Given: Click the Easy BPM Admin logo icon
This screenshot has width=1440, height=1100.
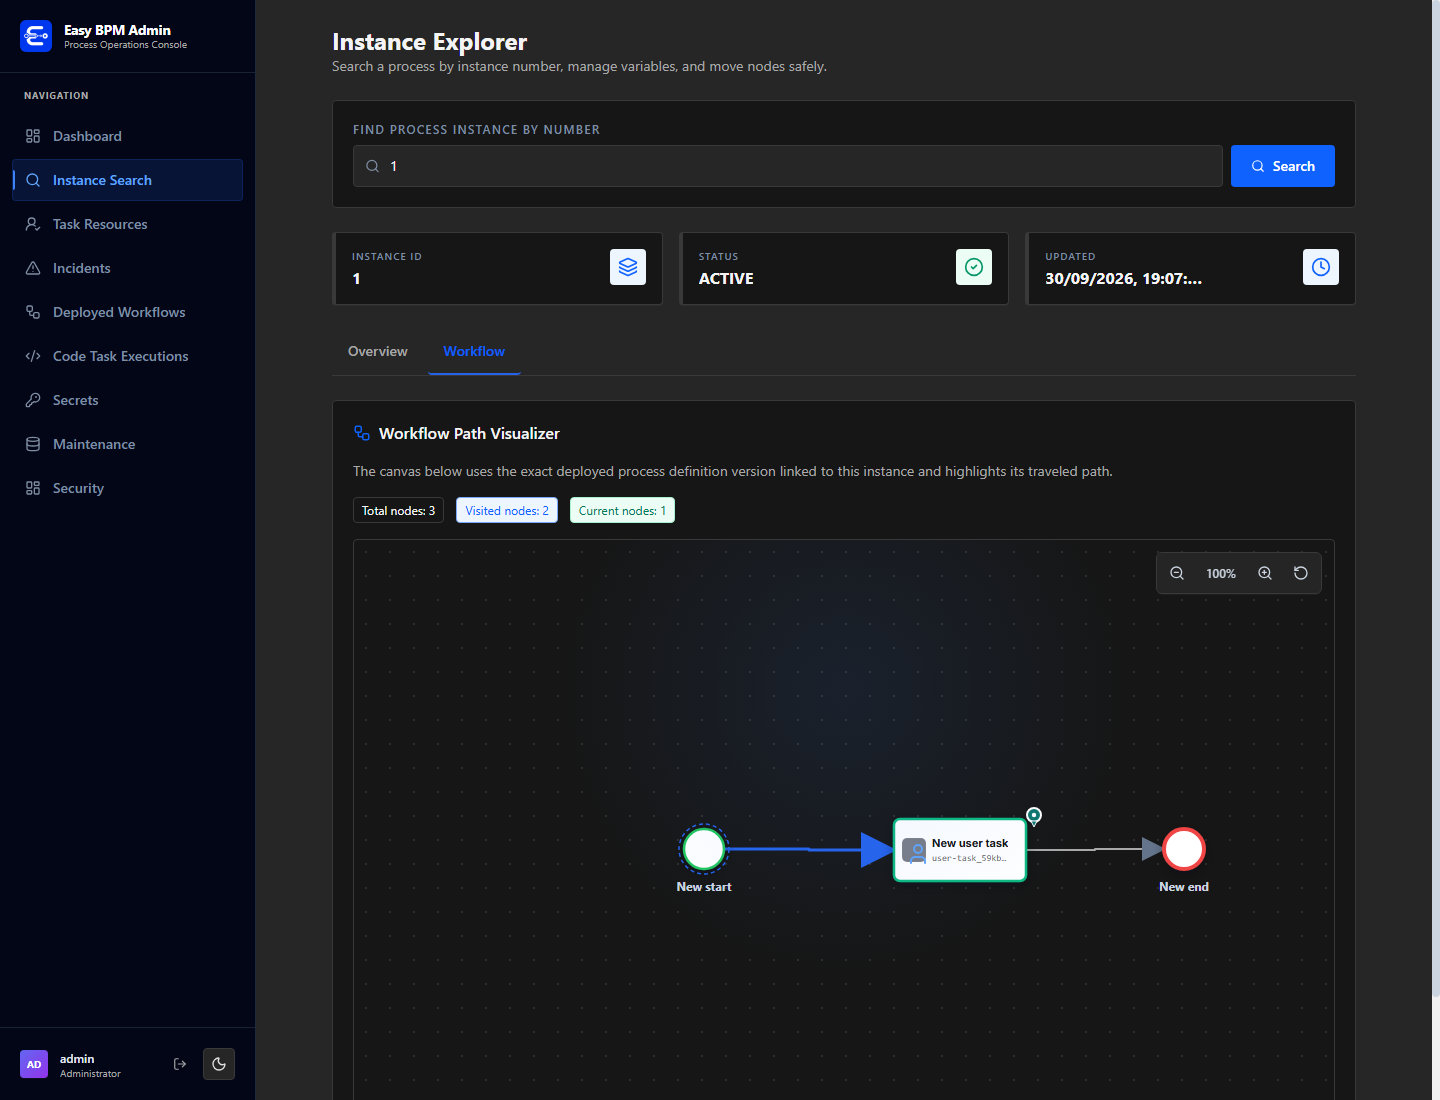Looking at the screenshot, I should (x=36, y=36).
